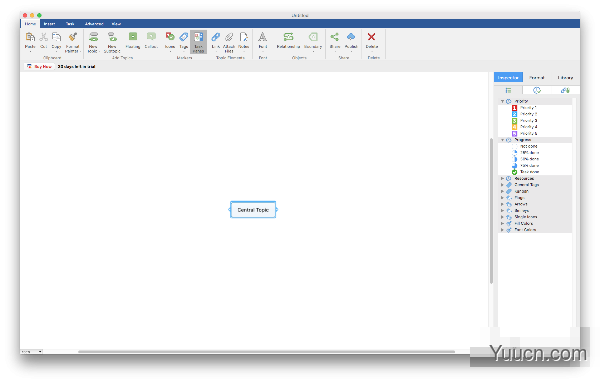Click the Copy icon in Clipboard group

tap(56, 37)
